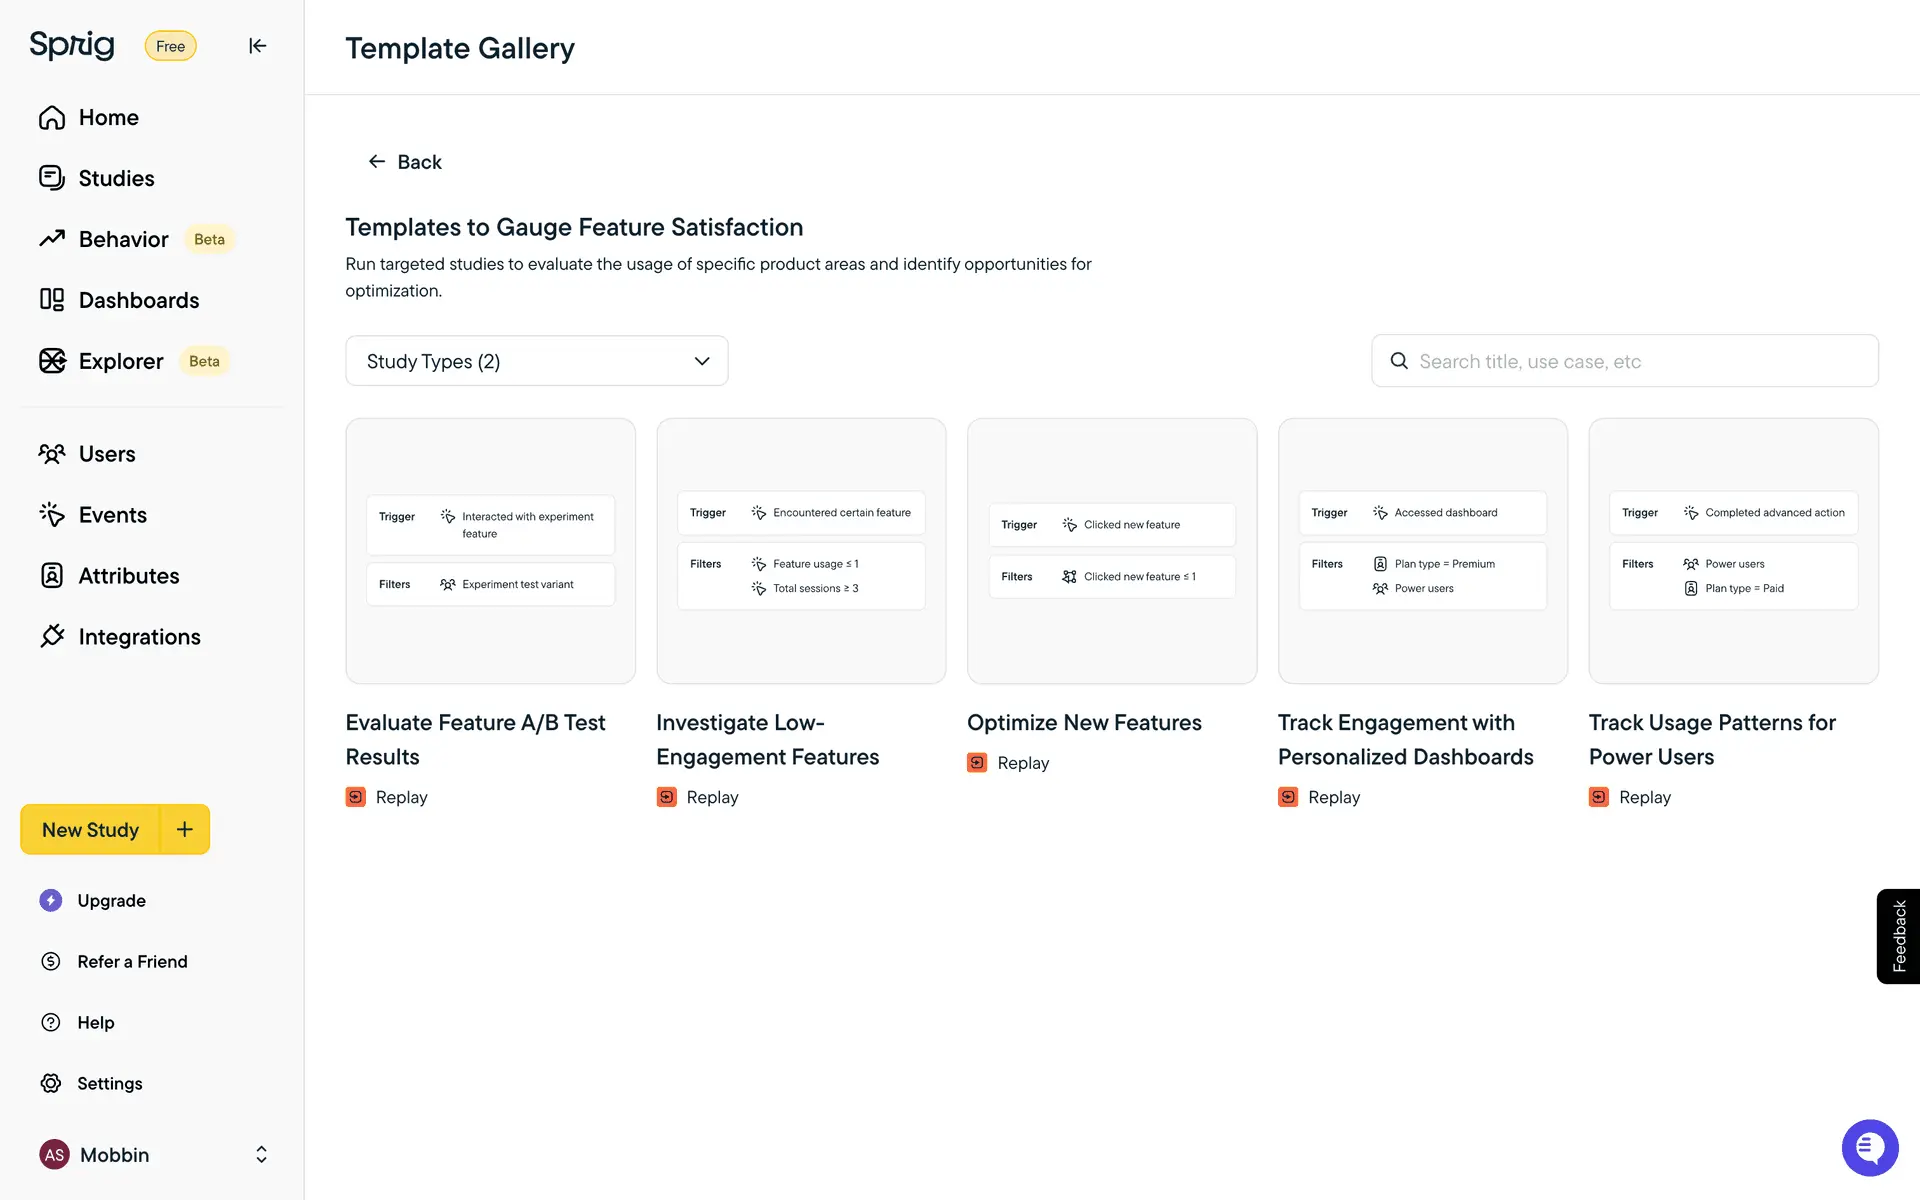
Task: Click the Home icon in the sidebar
Action: (x=52, y=118)
